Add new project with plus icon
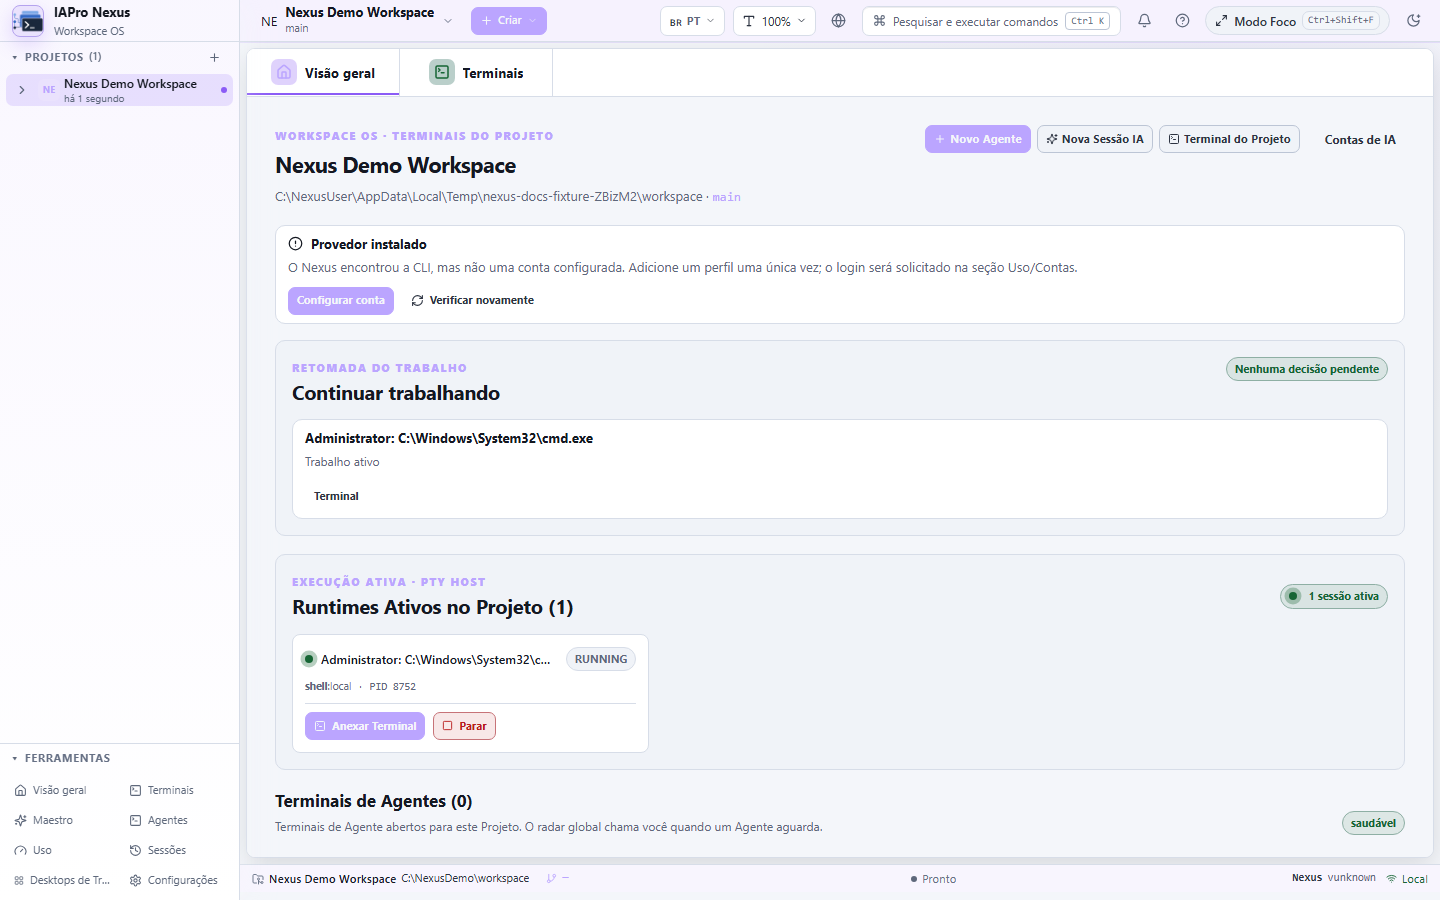The height and width of the screenshot is (900, 1440). tap(214, 57)
